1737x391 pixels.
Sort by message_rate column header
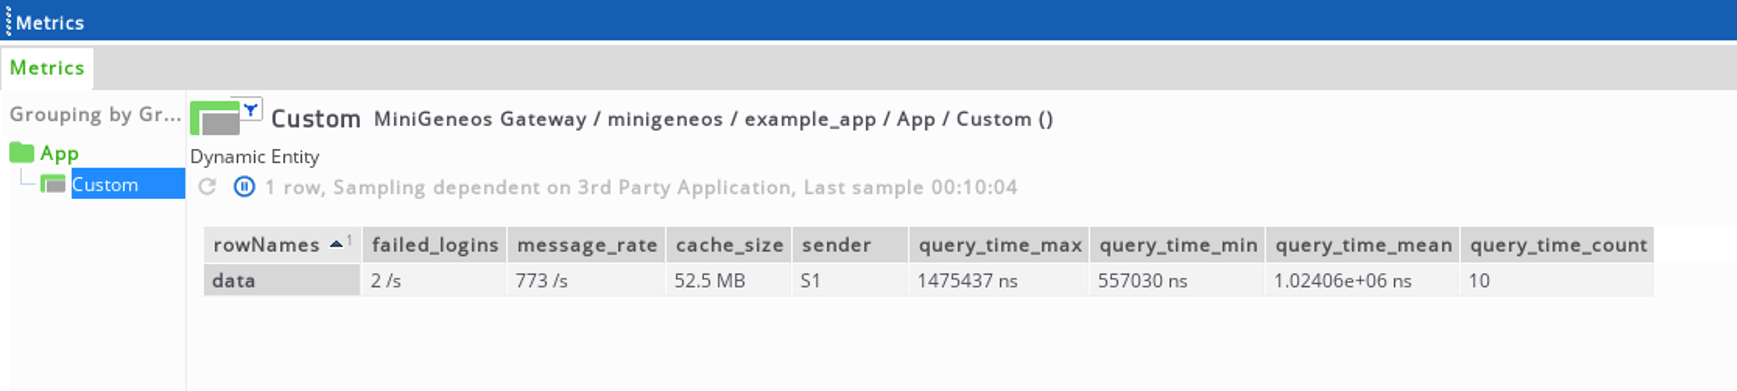[587, 245]
